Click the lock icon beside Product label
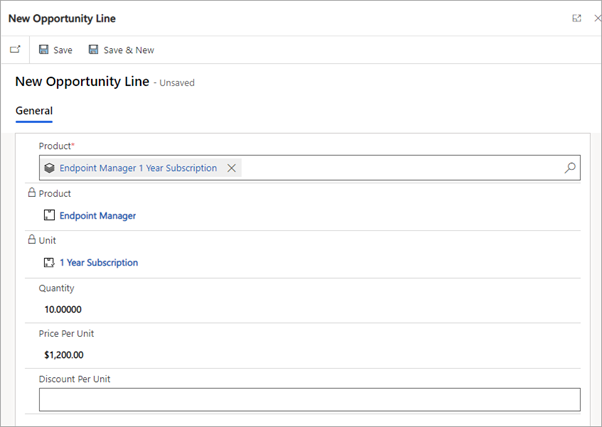 [x=32, y=192]
